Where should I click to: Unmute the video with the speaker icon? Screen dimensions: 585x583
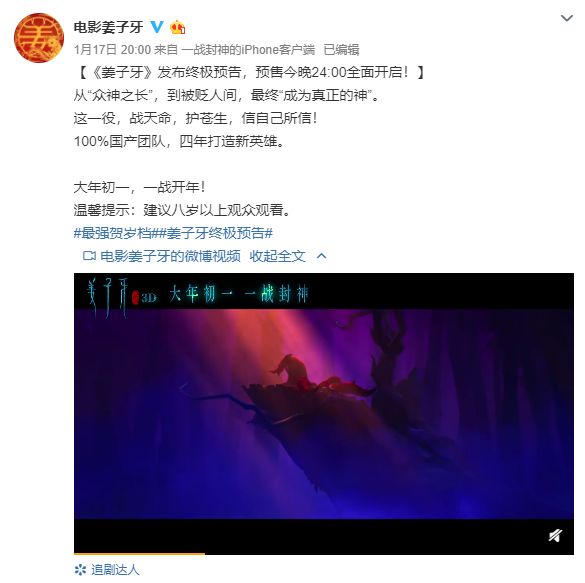[x=555, y=535]
